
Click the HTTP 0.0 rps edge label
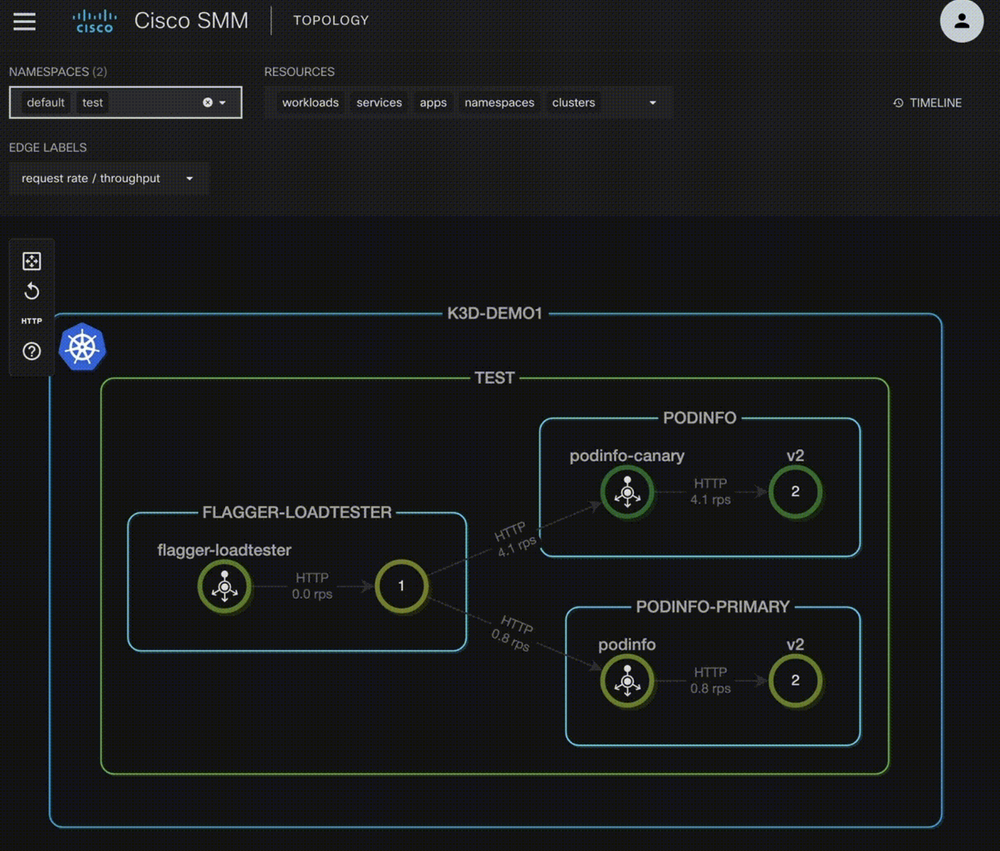click(x=312, y=586)
